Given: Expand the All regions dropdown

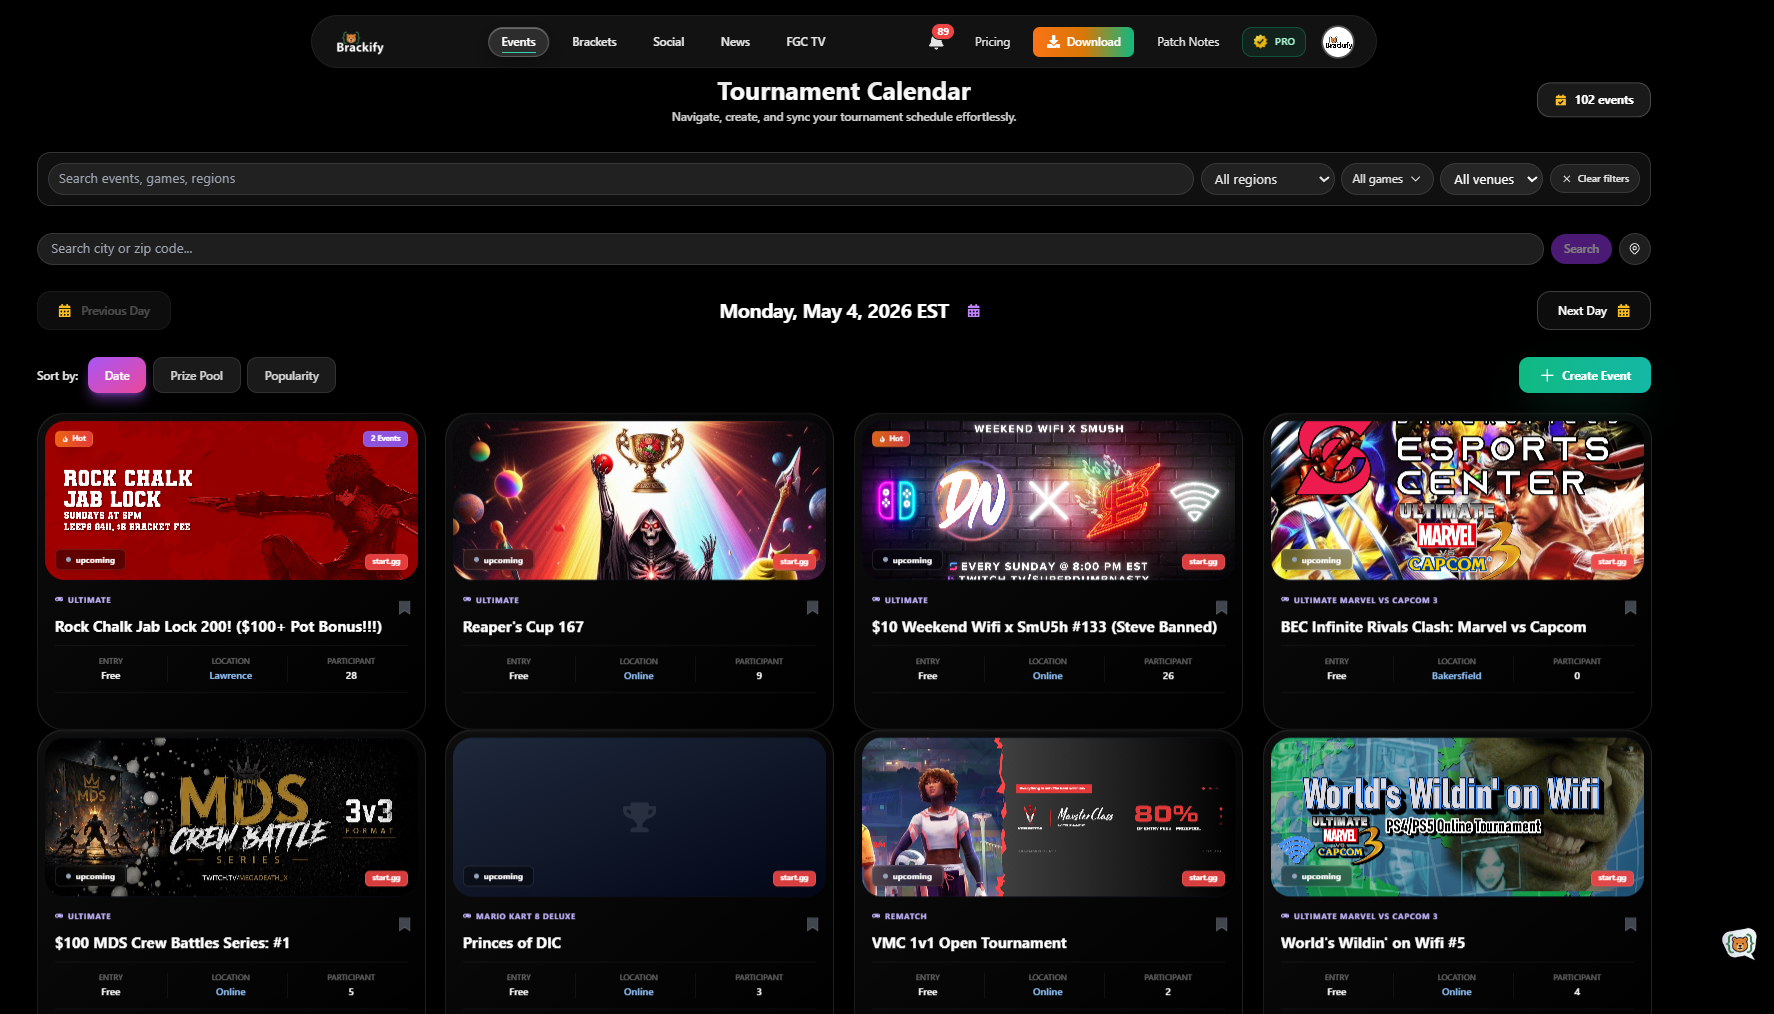Looking at the screenshot, I should 1268,179.
